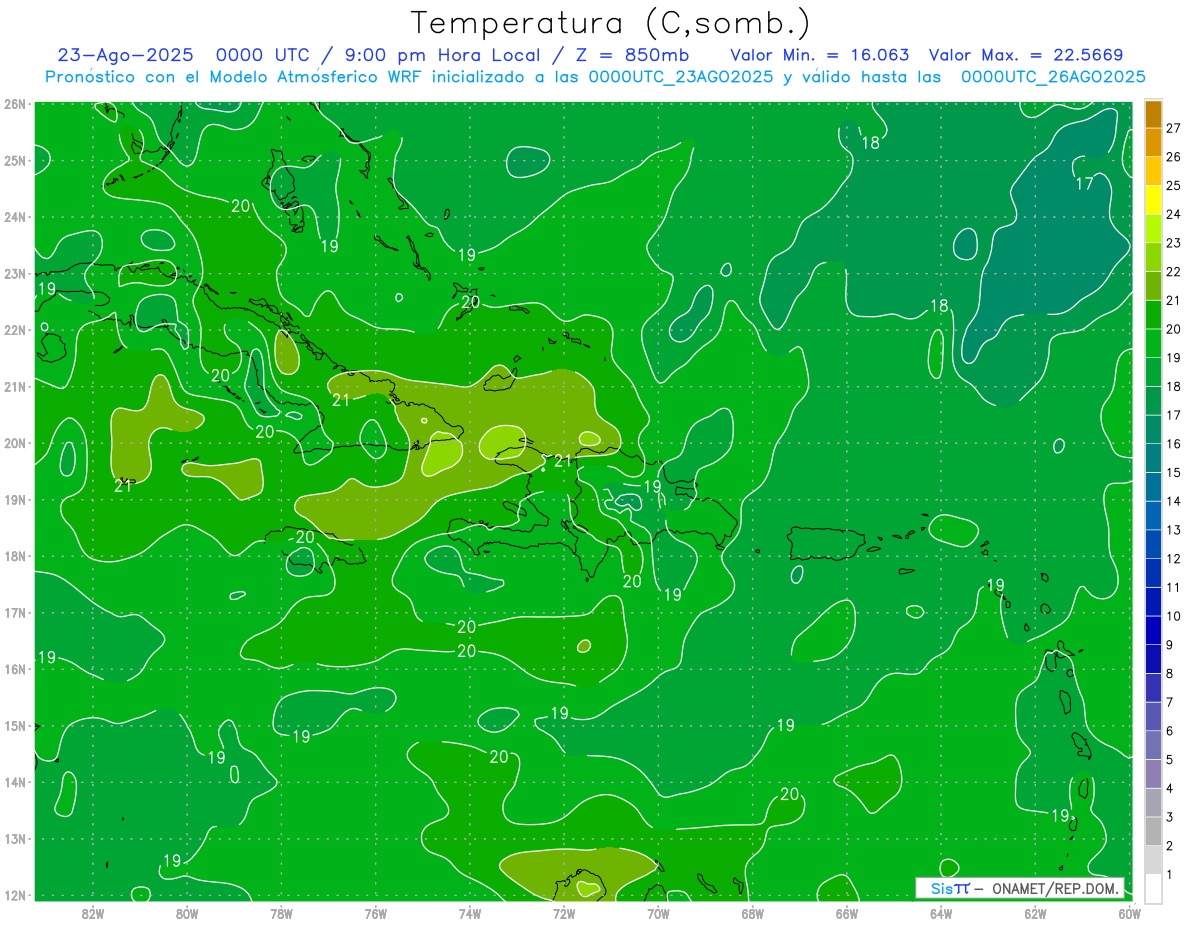Click color scale label '7'
This screenshot has width=1200, height=927.
click(1170, 701)
